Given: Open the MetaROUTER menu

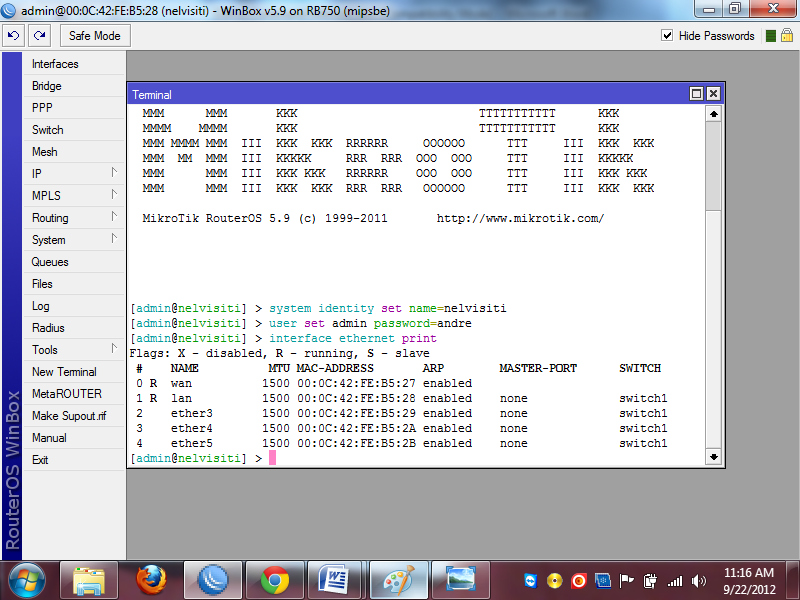Looking at the screenshot, I should pos(74,393).
